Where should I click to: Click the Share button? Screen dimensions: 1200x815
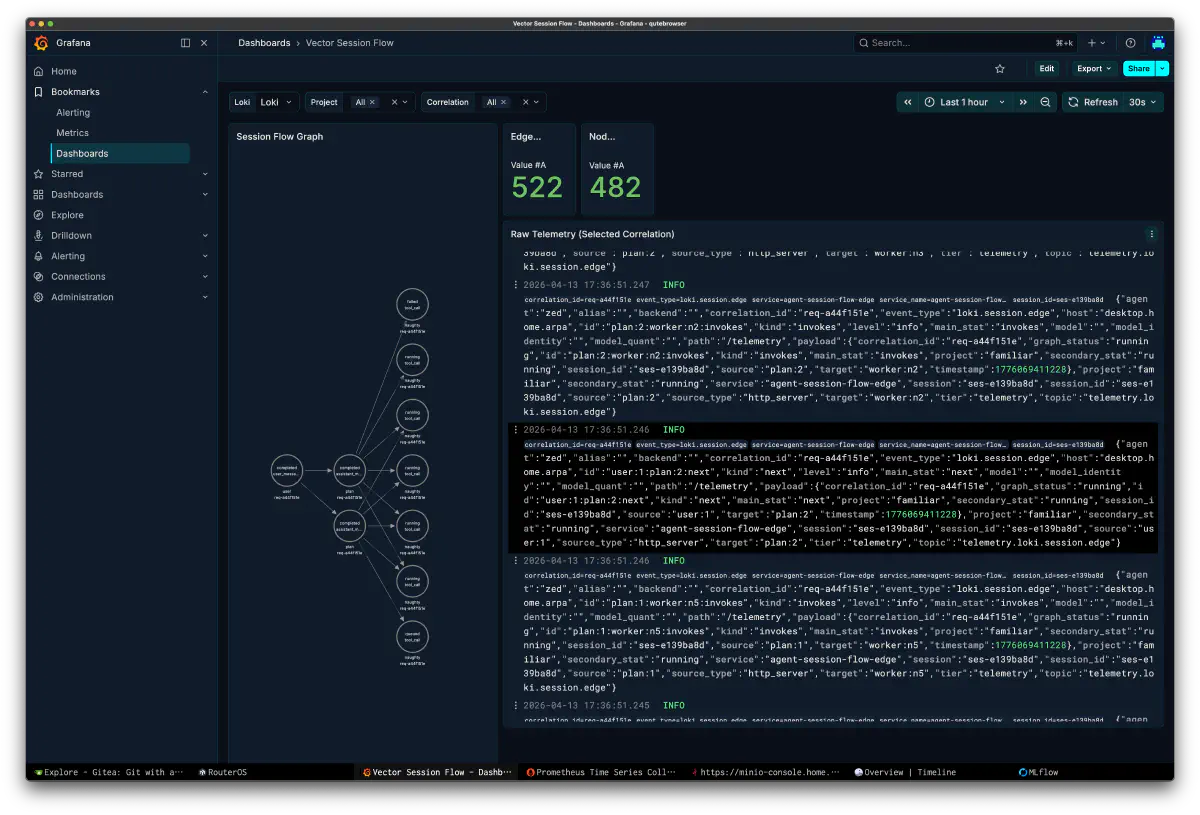coord(1138,69)
